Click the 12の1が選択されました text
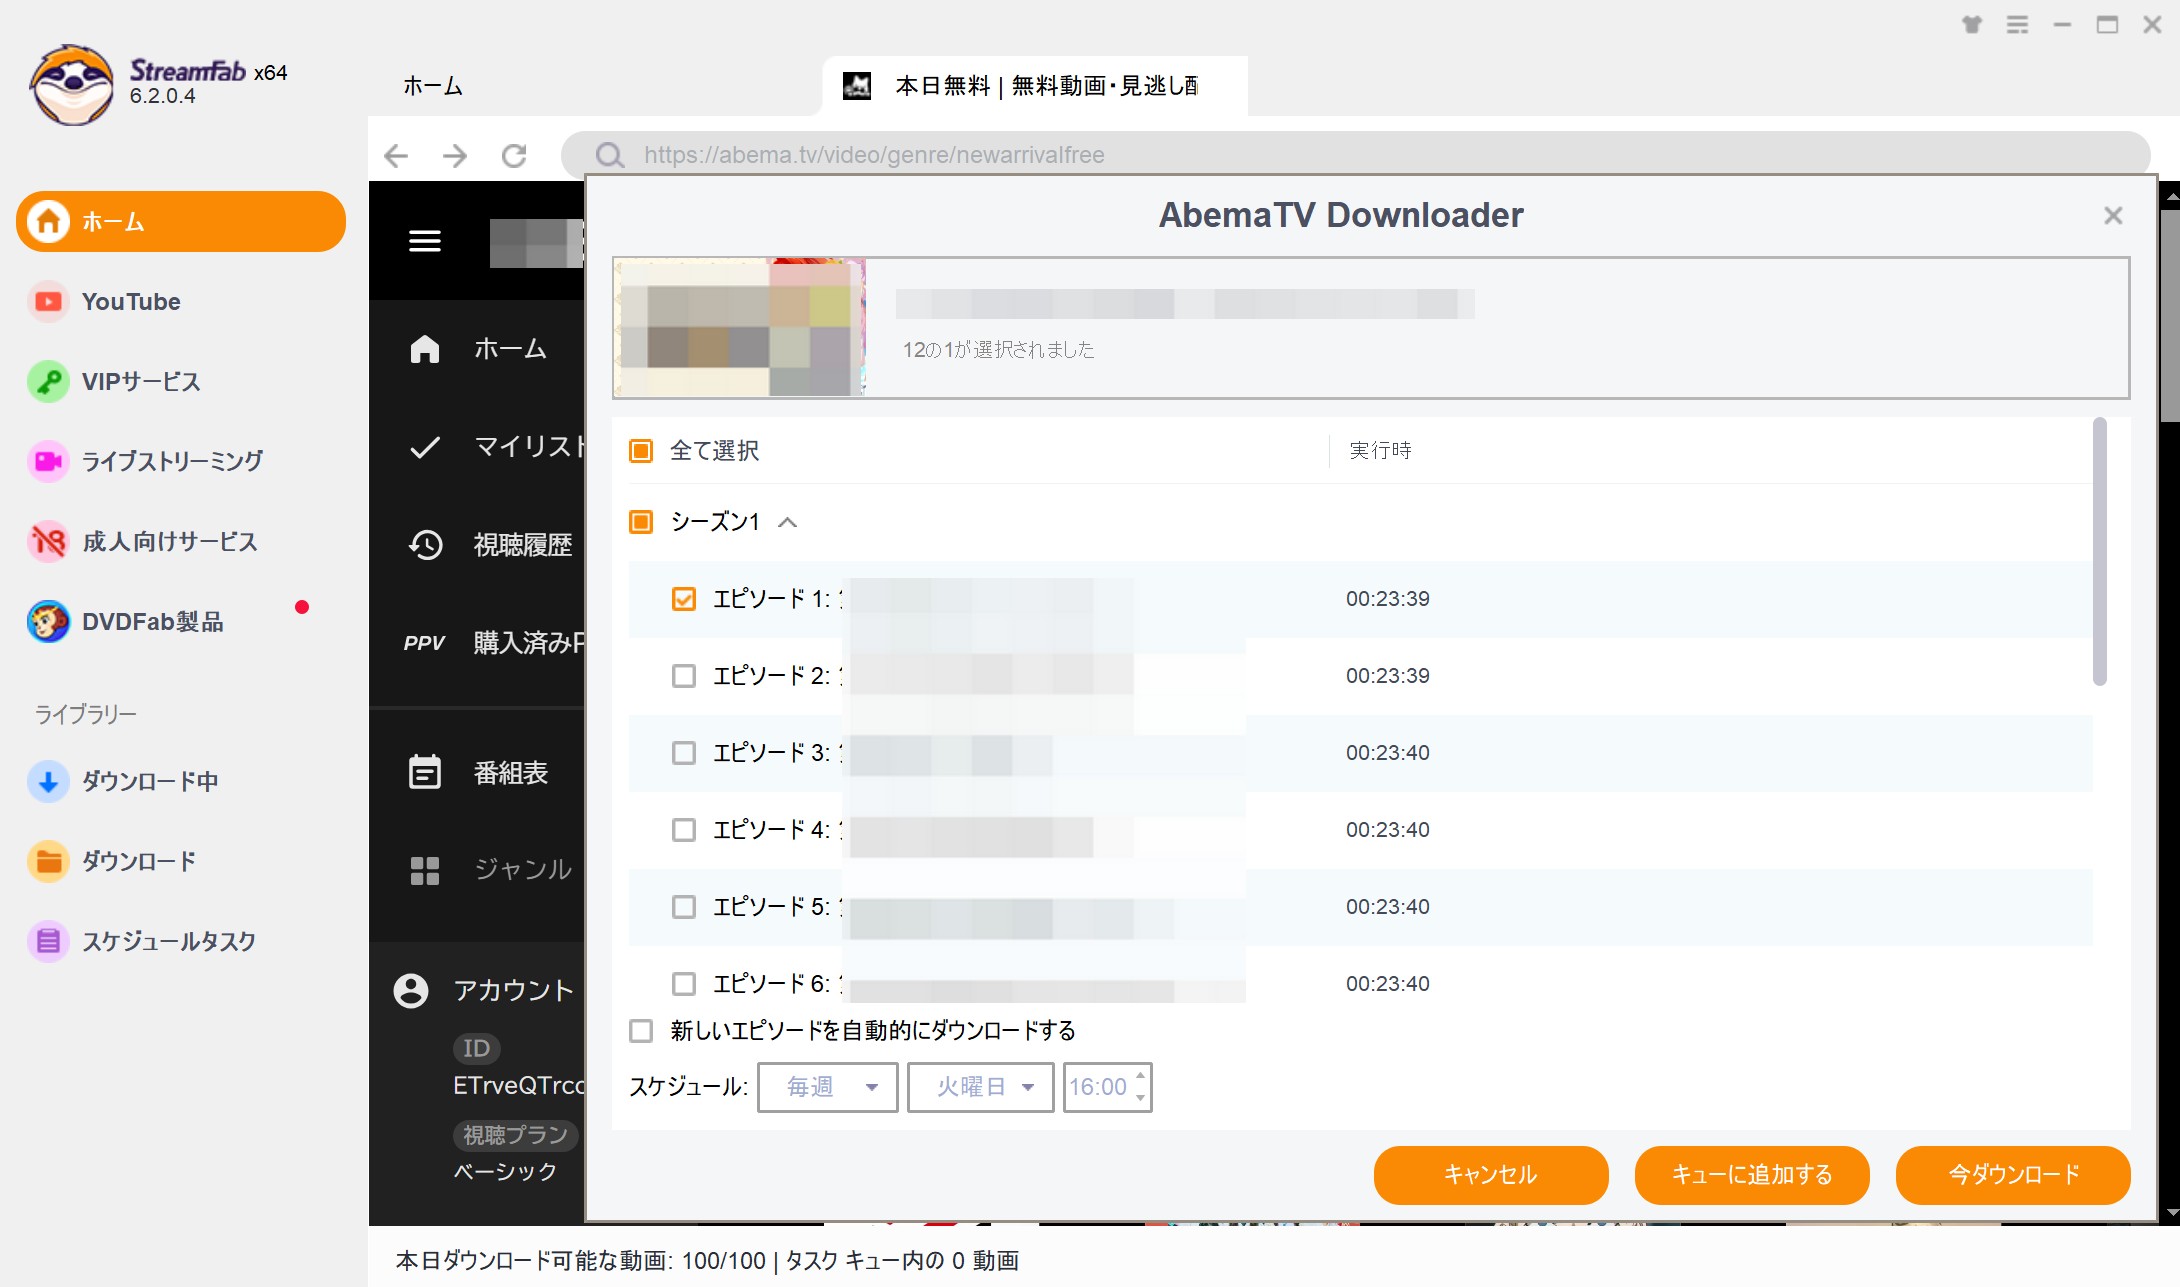2180x1287 pixels. point(998,350)
